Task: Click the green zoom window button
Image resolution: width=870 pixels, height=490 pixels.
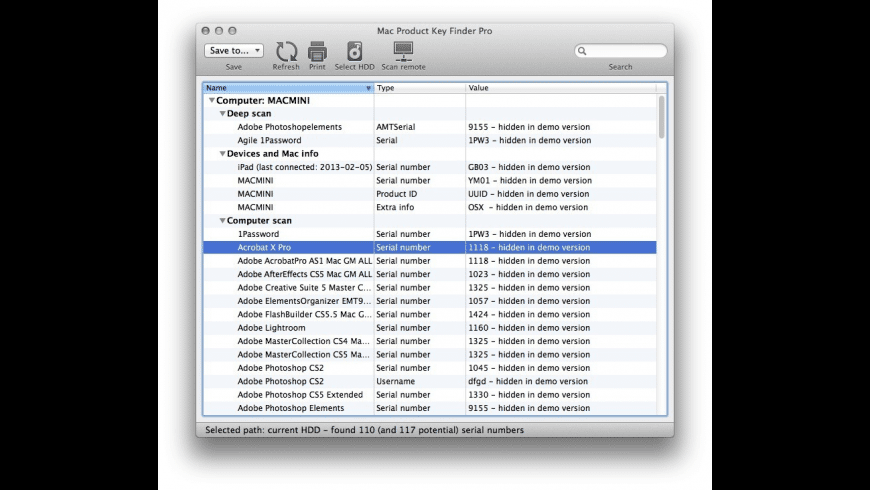Action: 233,31
